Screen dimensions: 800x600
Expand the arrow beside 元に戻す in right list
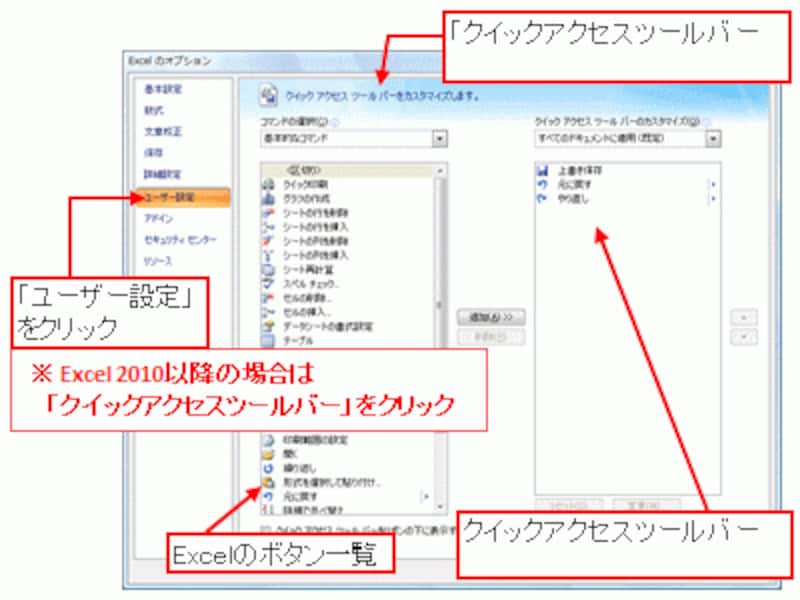[x=713, y=185]
